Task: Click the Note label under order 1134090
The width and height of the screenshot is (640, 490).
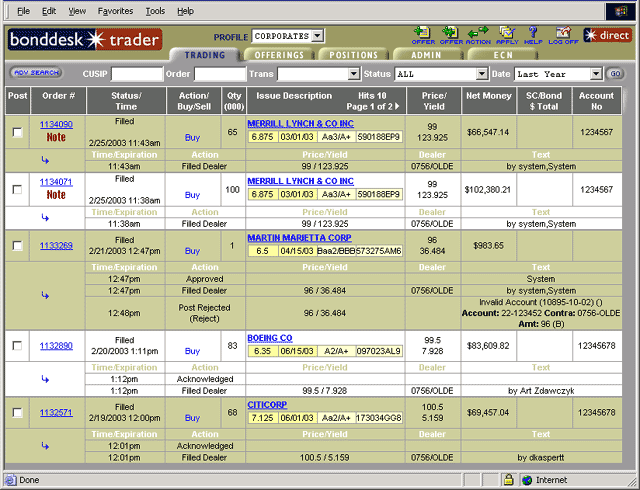Action: (56, 137)
